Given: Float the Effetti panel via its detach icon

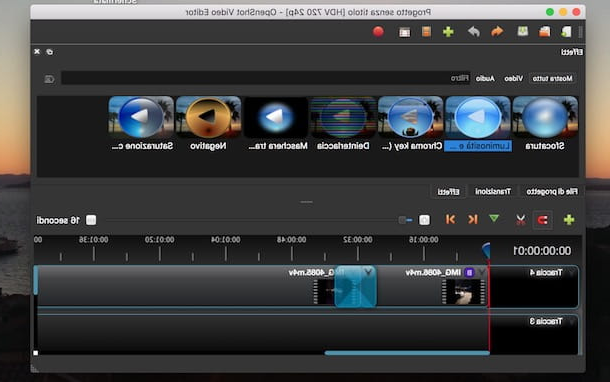Looking at the screenshot, I should point(49,52).
